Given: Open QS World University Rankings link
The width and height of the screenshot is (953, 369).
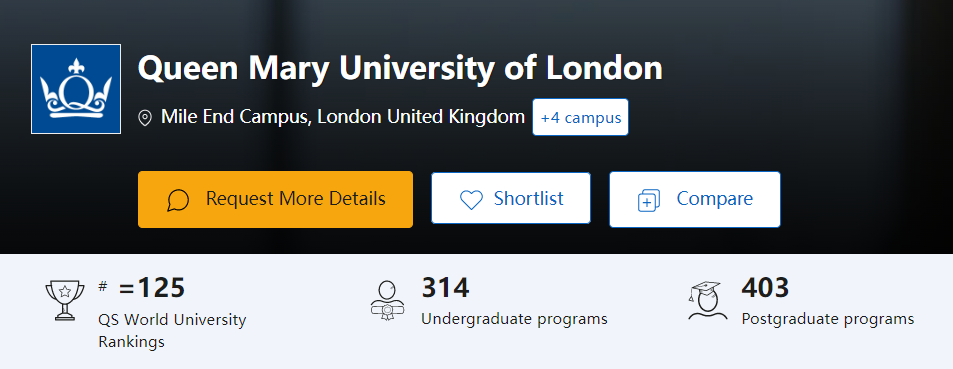Looking at the screenshot, I should 172,331.
